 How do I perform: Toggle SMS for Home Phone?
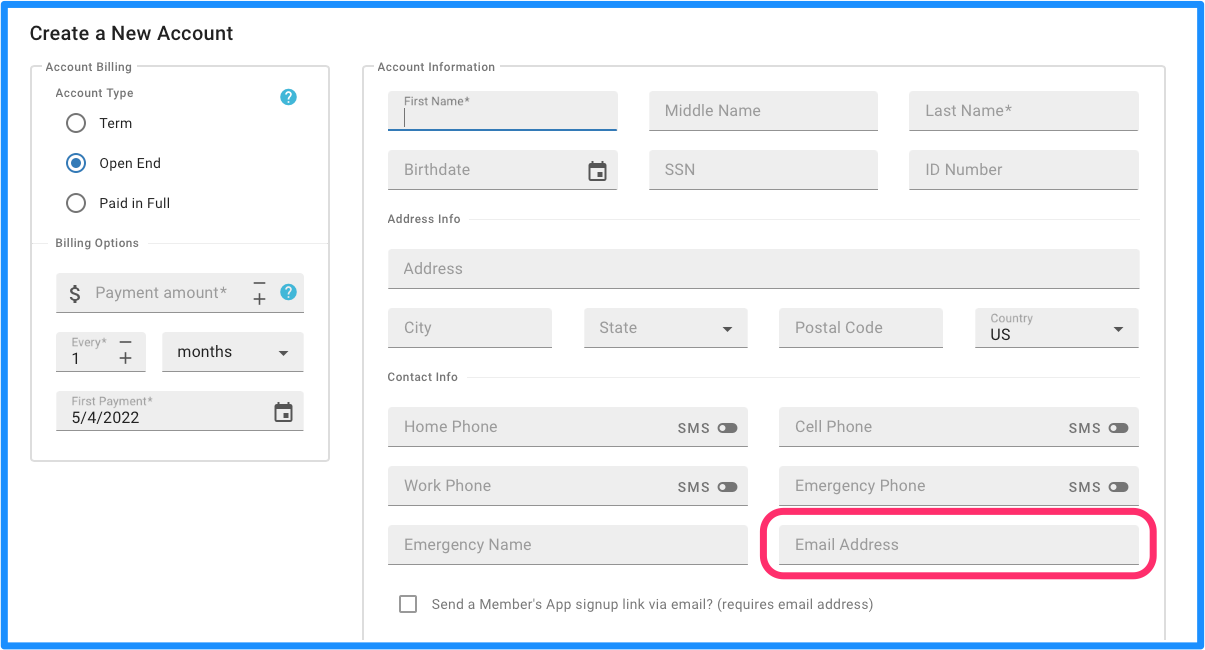click(x=729, y=427)
